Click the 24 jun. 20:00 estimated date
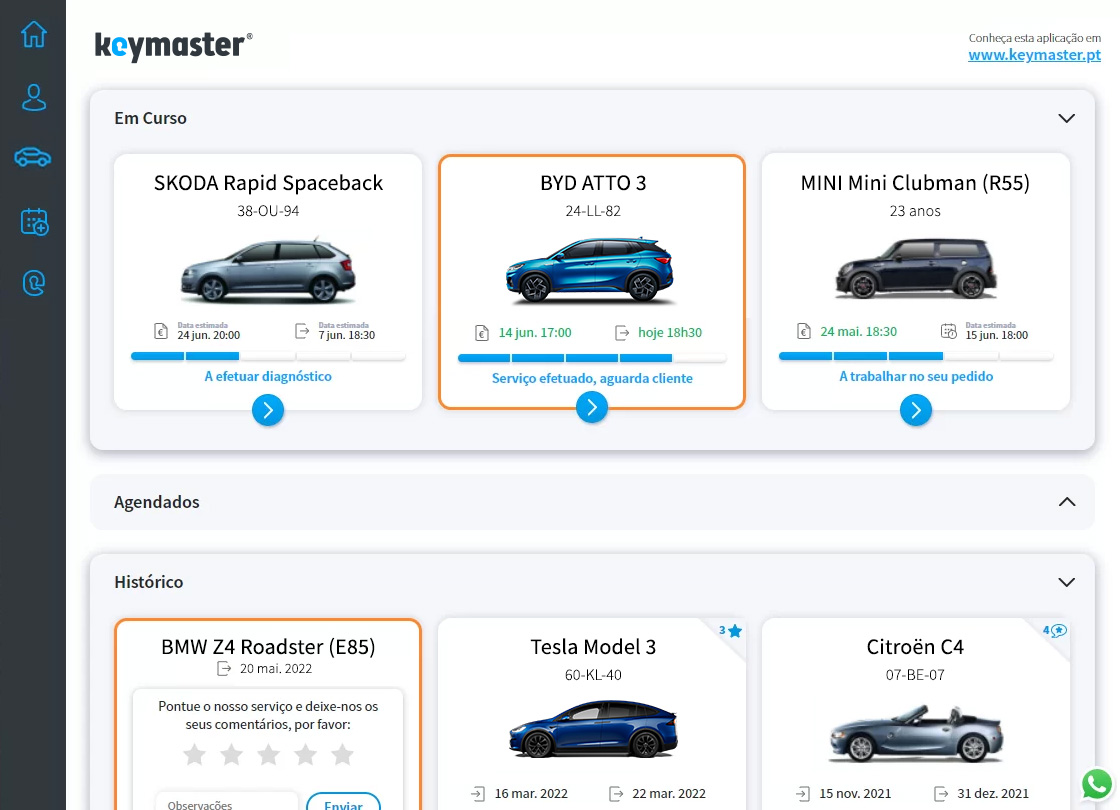 click(209, 335)
